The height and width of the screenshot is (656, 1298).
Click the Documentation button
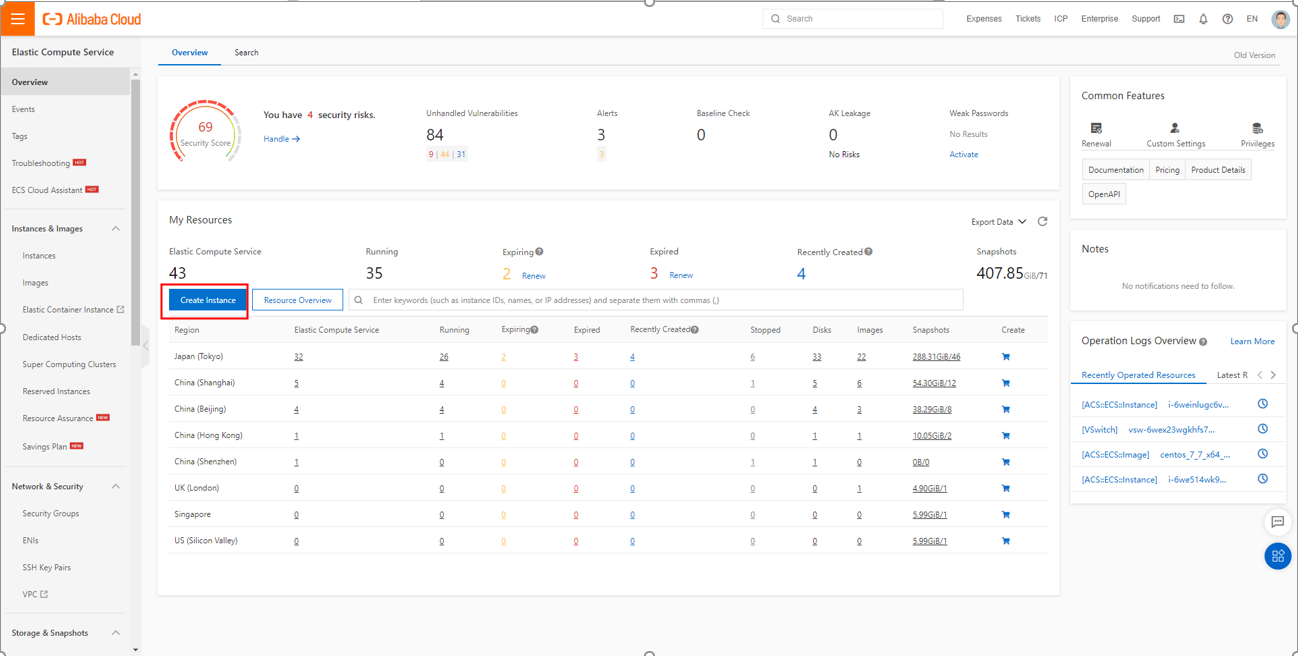(1116, 170)
